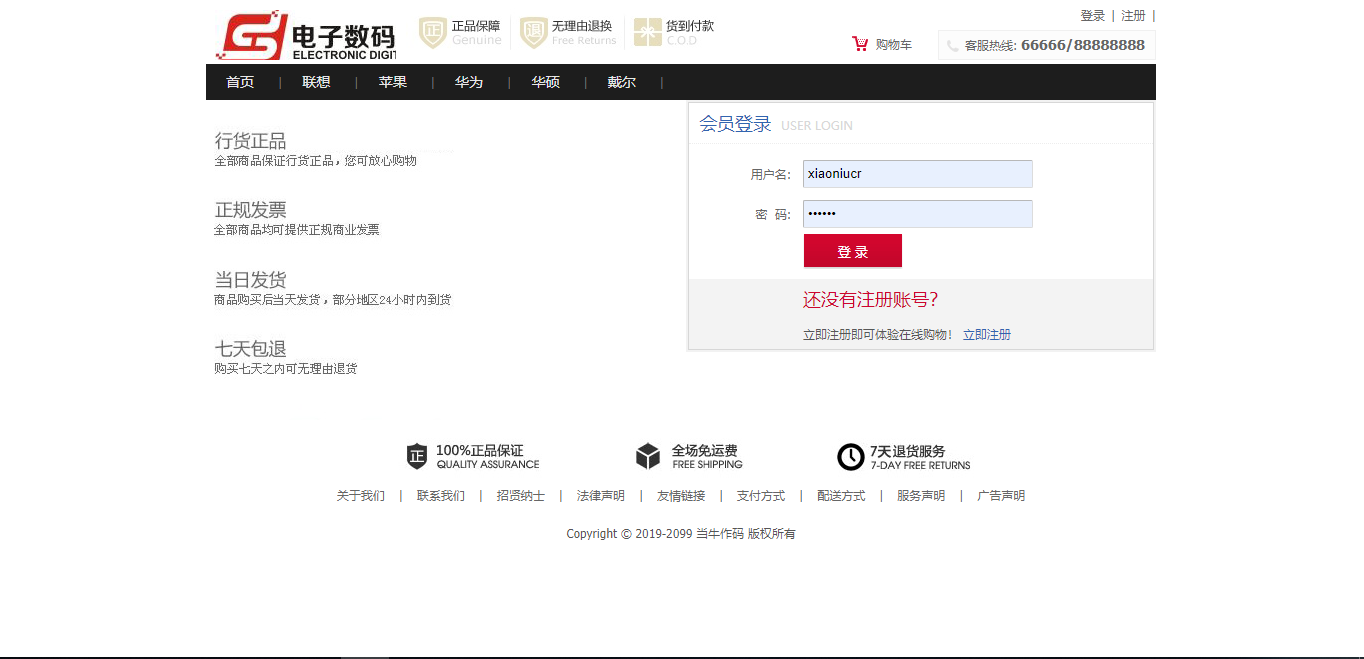Click the 当牛作码 copyright link
Screen dimensions: 1364x659
tap(720, 534)
